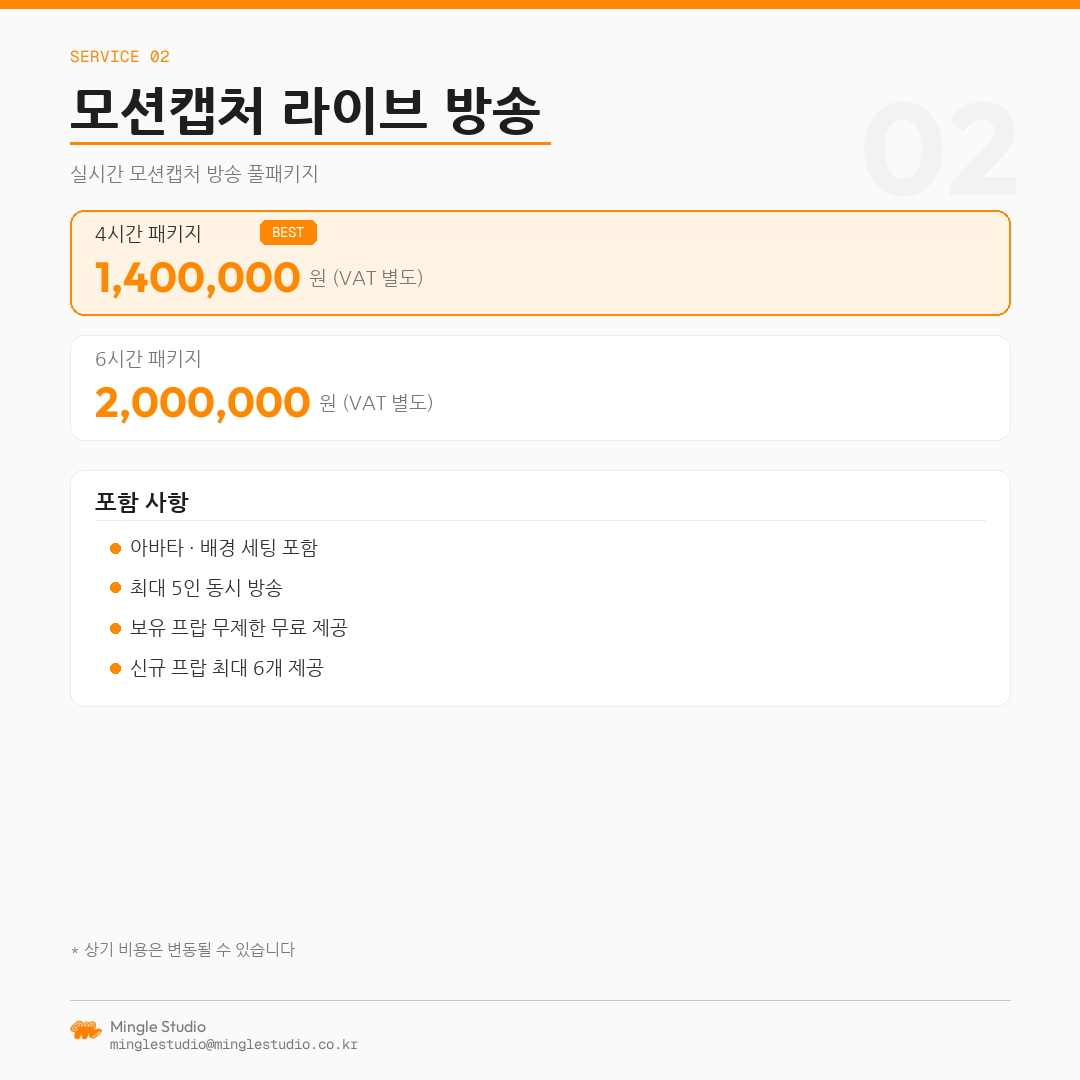Click the orange BEST badge
The width and height of the screenshot is (1080, 1080).
click(x=288, y=233)
